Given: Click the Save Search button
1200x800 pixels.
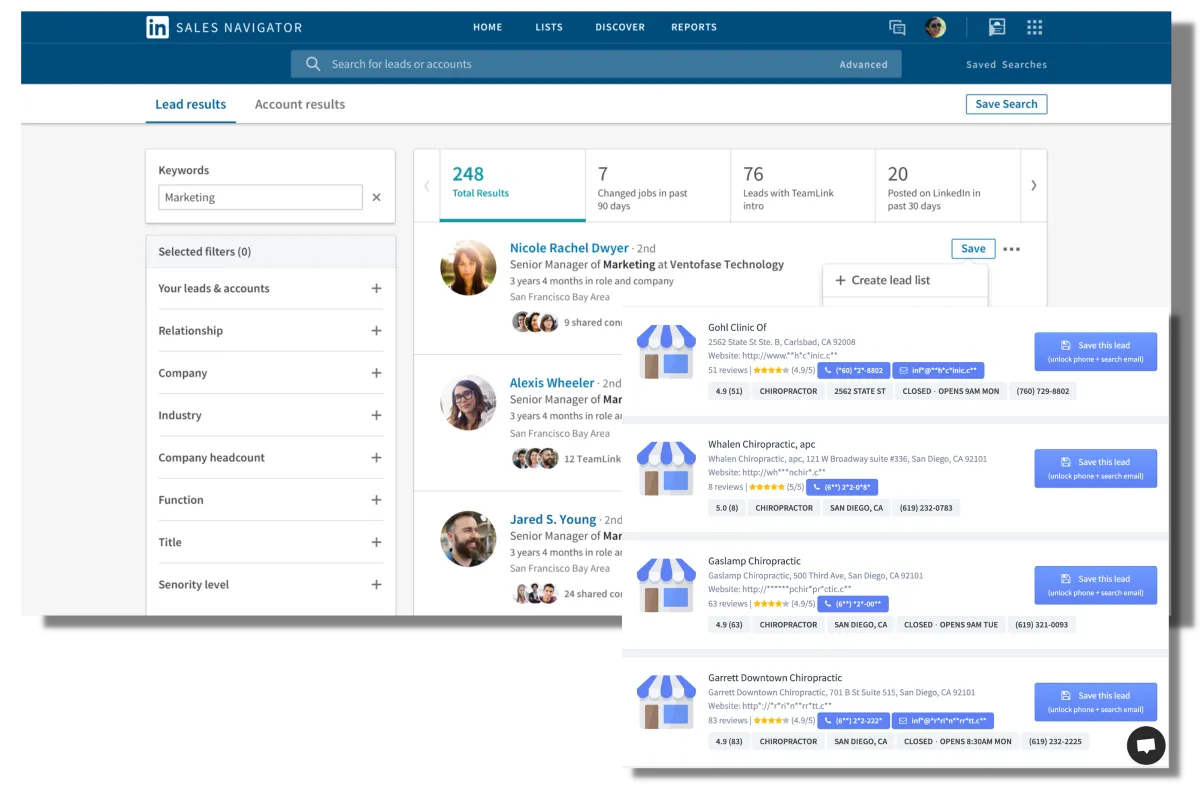Looking at the screenshot, I should [x=1006, y=104].
